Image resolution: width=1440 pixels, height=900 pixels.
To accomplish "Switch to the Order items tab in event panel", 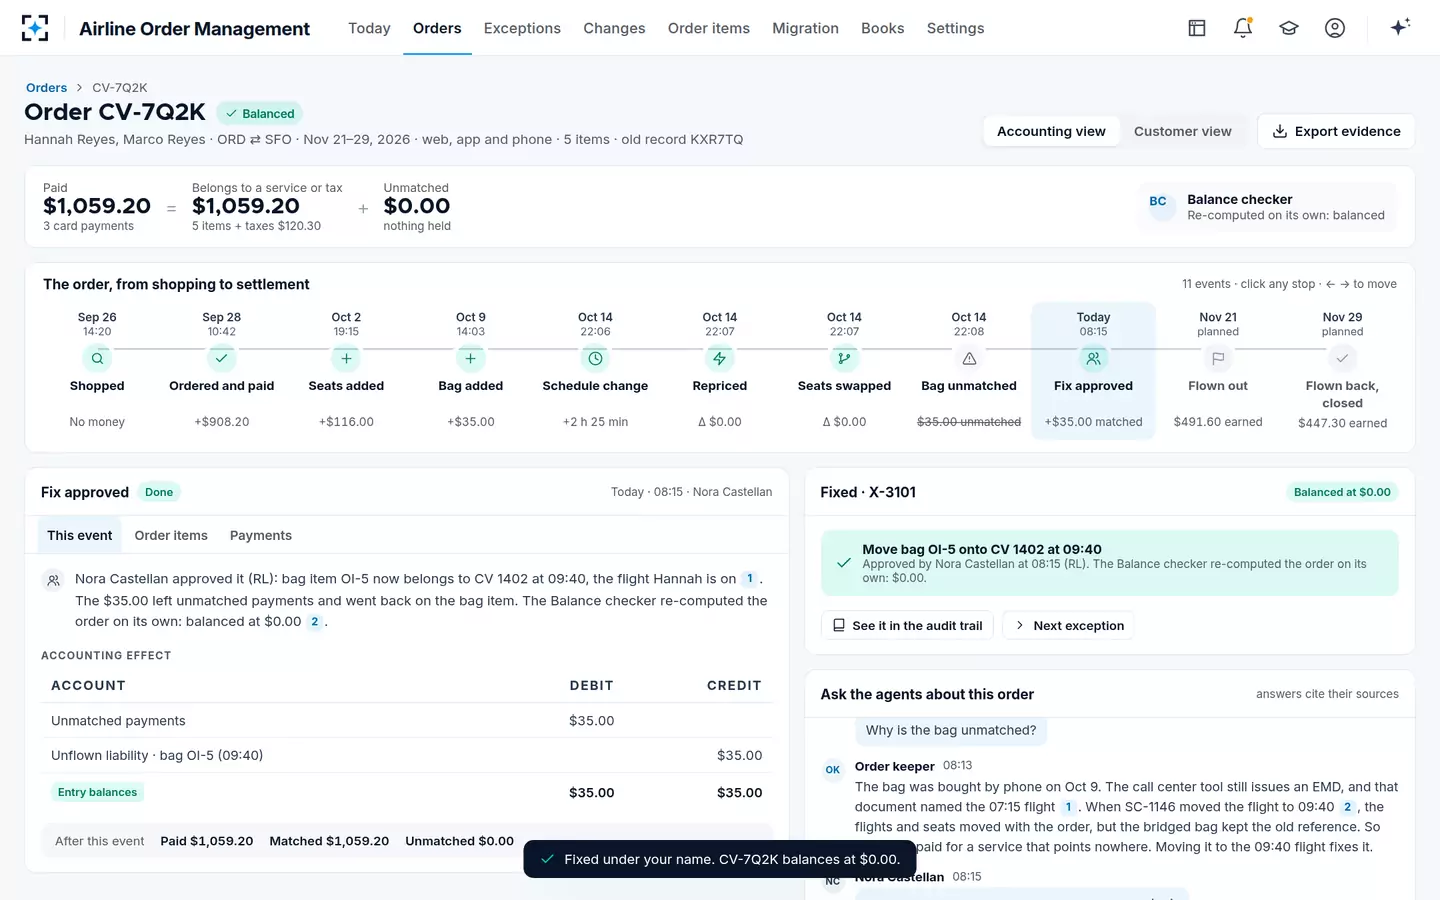I will tap(171, 535).
